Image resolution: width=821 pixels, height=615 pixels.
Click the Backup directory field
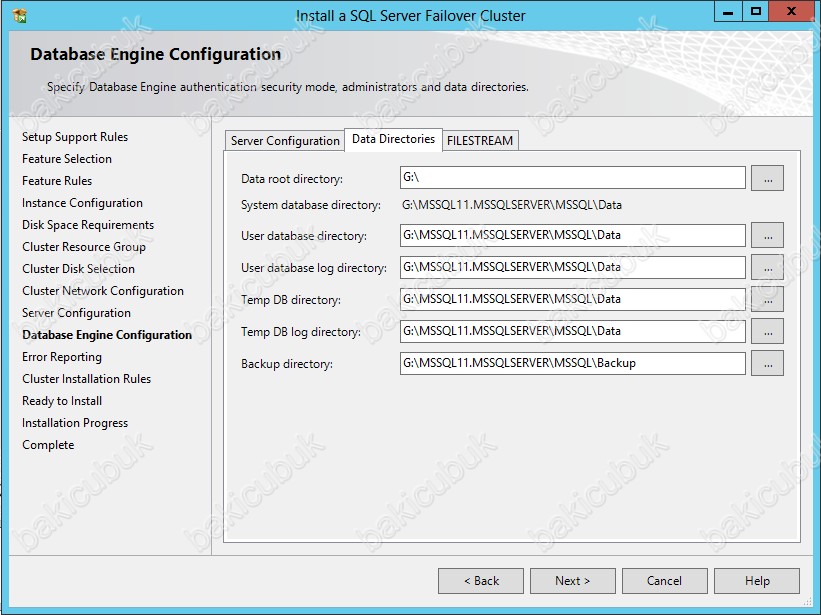572,363
